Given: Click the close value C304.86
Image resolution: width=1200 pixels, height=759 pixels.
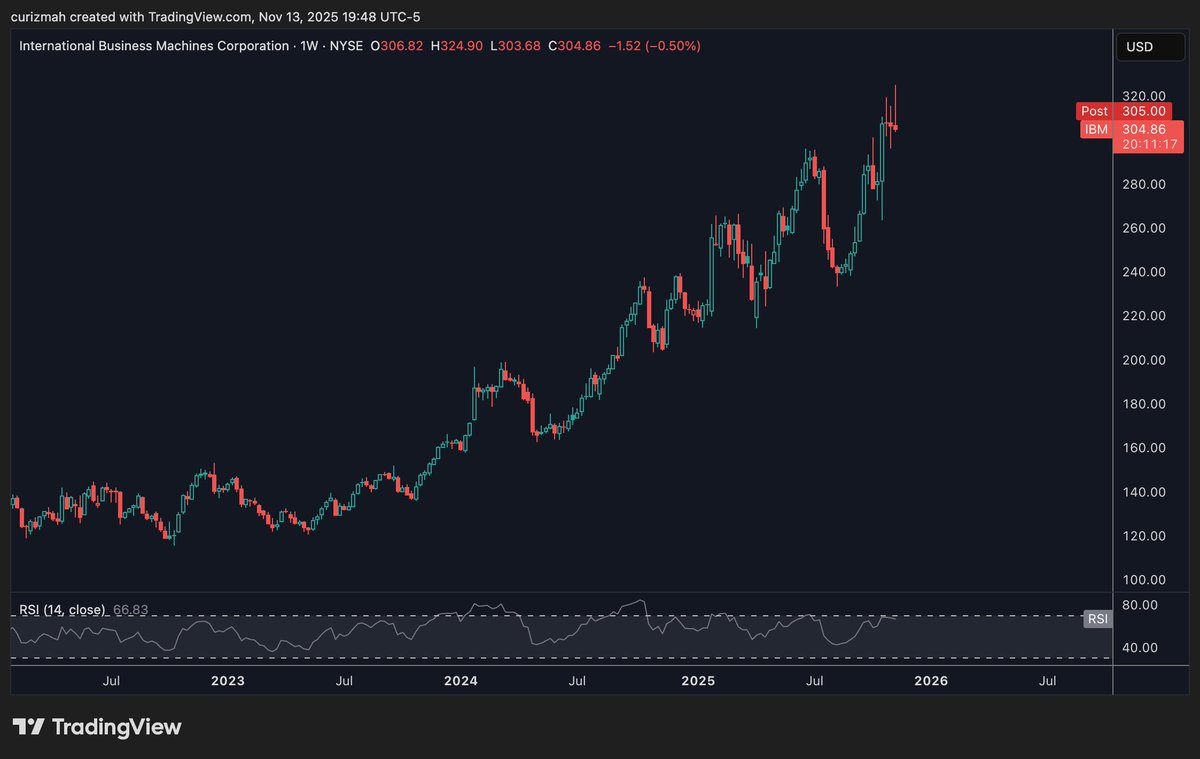Looking at the screenshot, I should click(576, 46).
